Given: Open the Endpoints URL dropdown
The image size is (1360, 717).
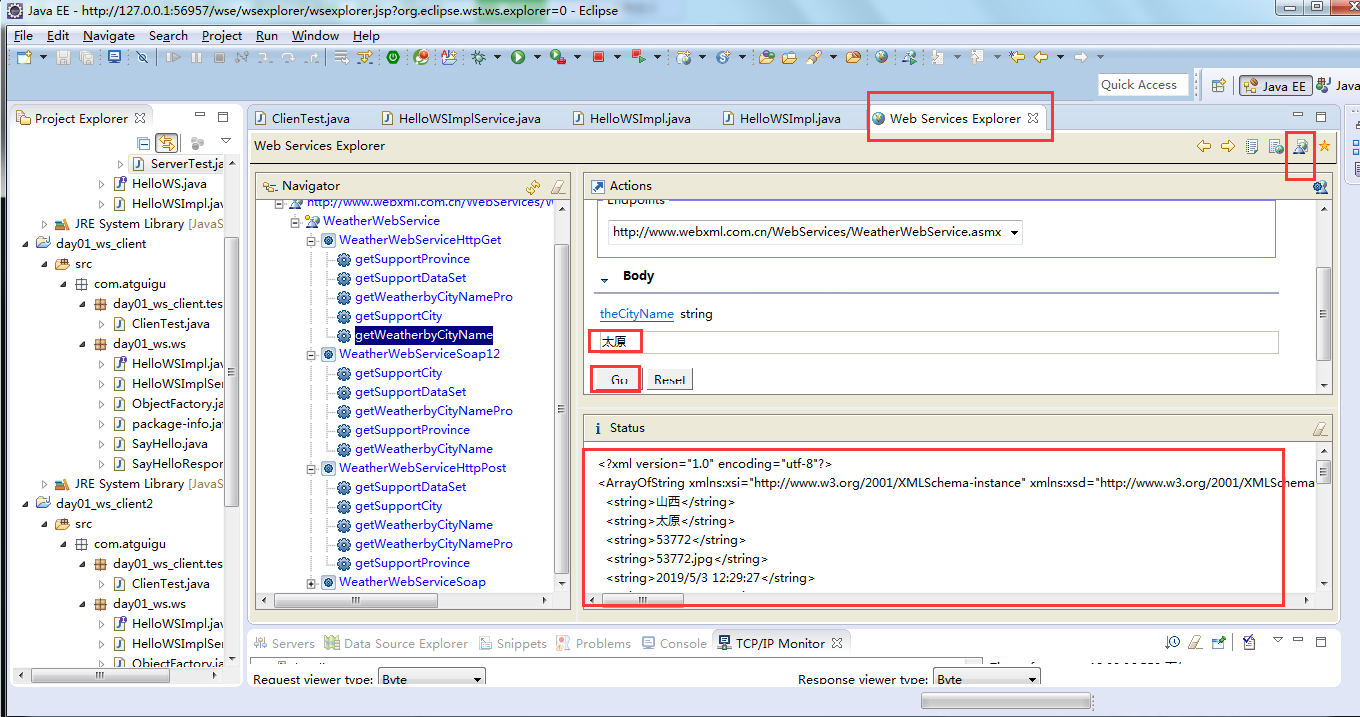Looking at the screenshot, I should (x=1015, y=232).
